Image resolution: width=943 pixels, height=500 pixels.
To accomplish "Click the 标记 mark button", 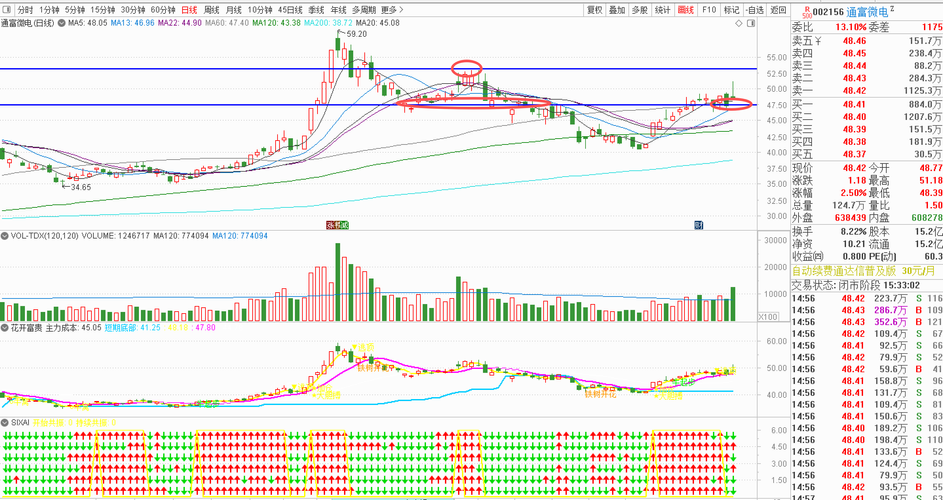I will coord(731,10).
